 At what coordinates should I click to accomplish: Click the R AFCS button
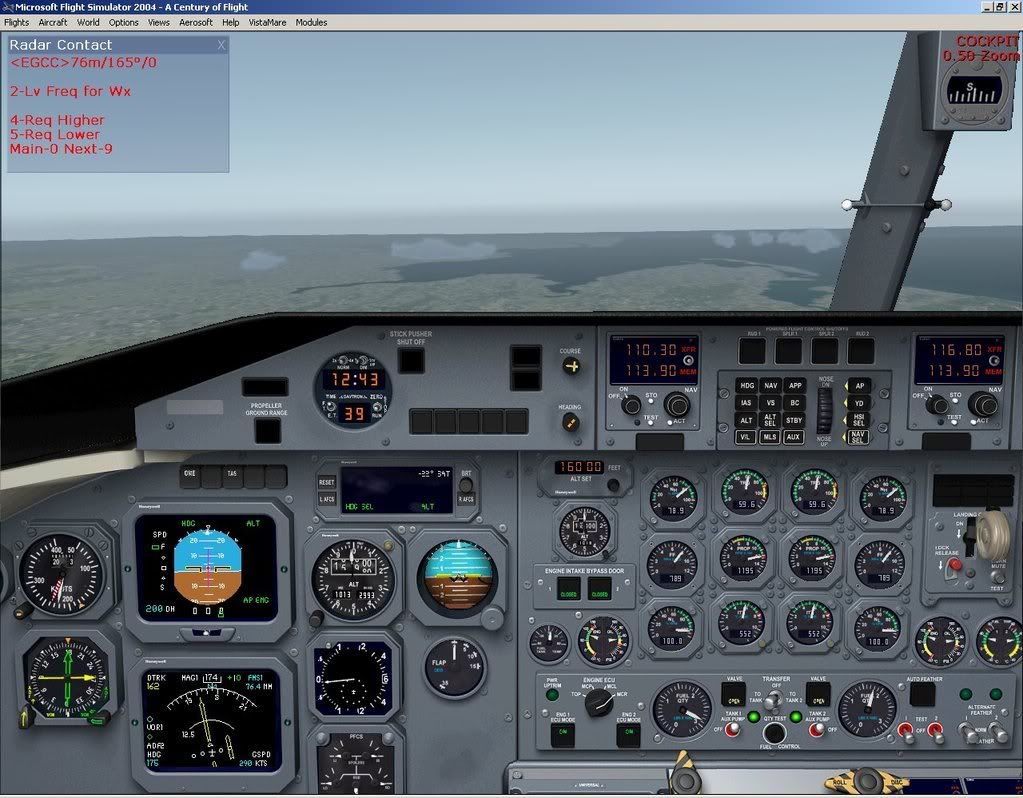pyautogui.click(x=466, y=500)
